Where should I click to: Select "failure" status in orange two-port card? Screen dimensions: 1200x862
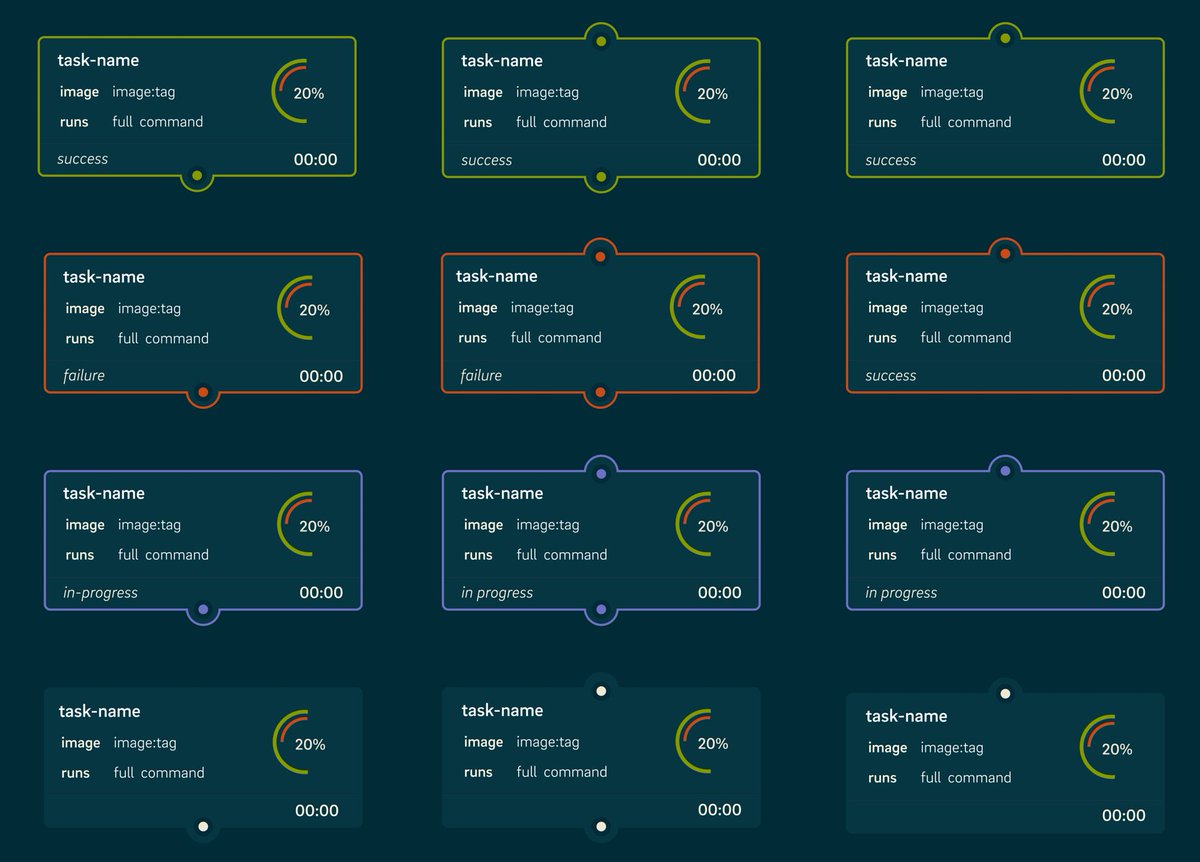tap(481, 376)
